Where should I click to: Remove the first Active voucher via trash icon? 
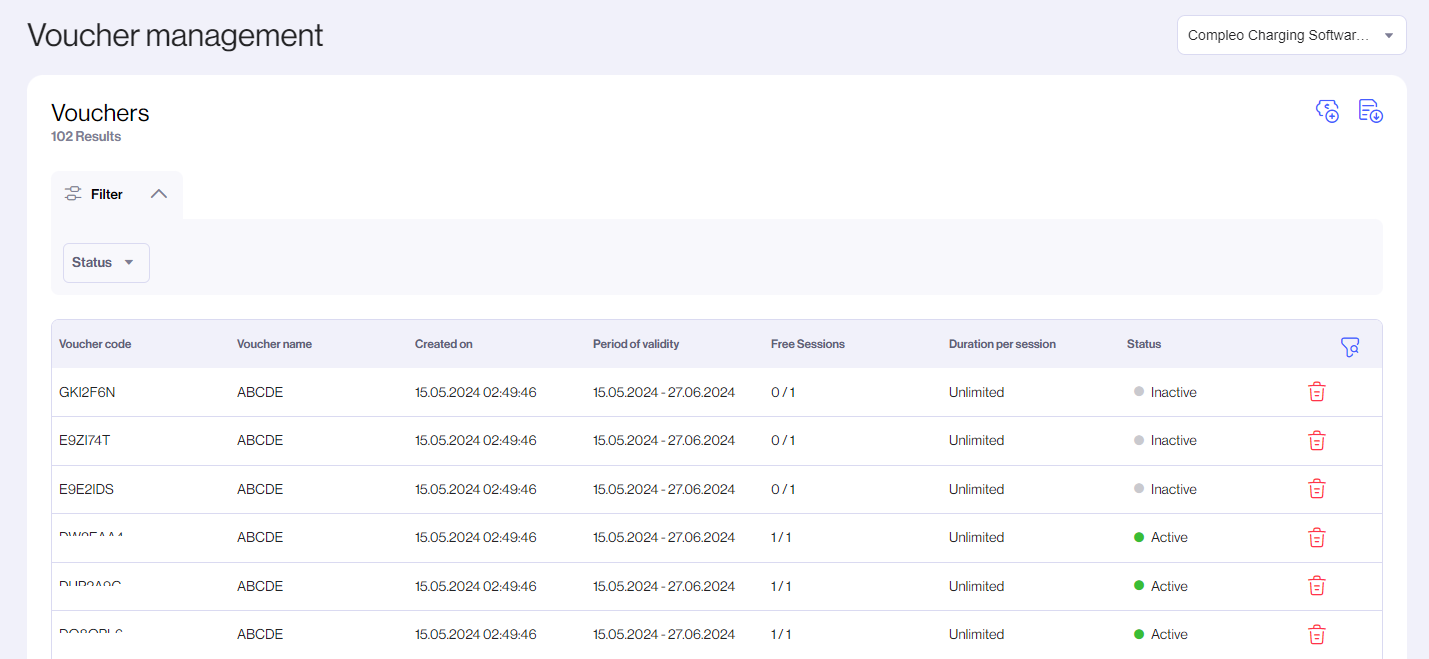click(1316, 537)
